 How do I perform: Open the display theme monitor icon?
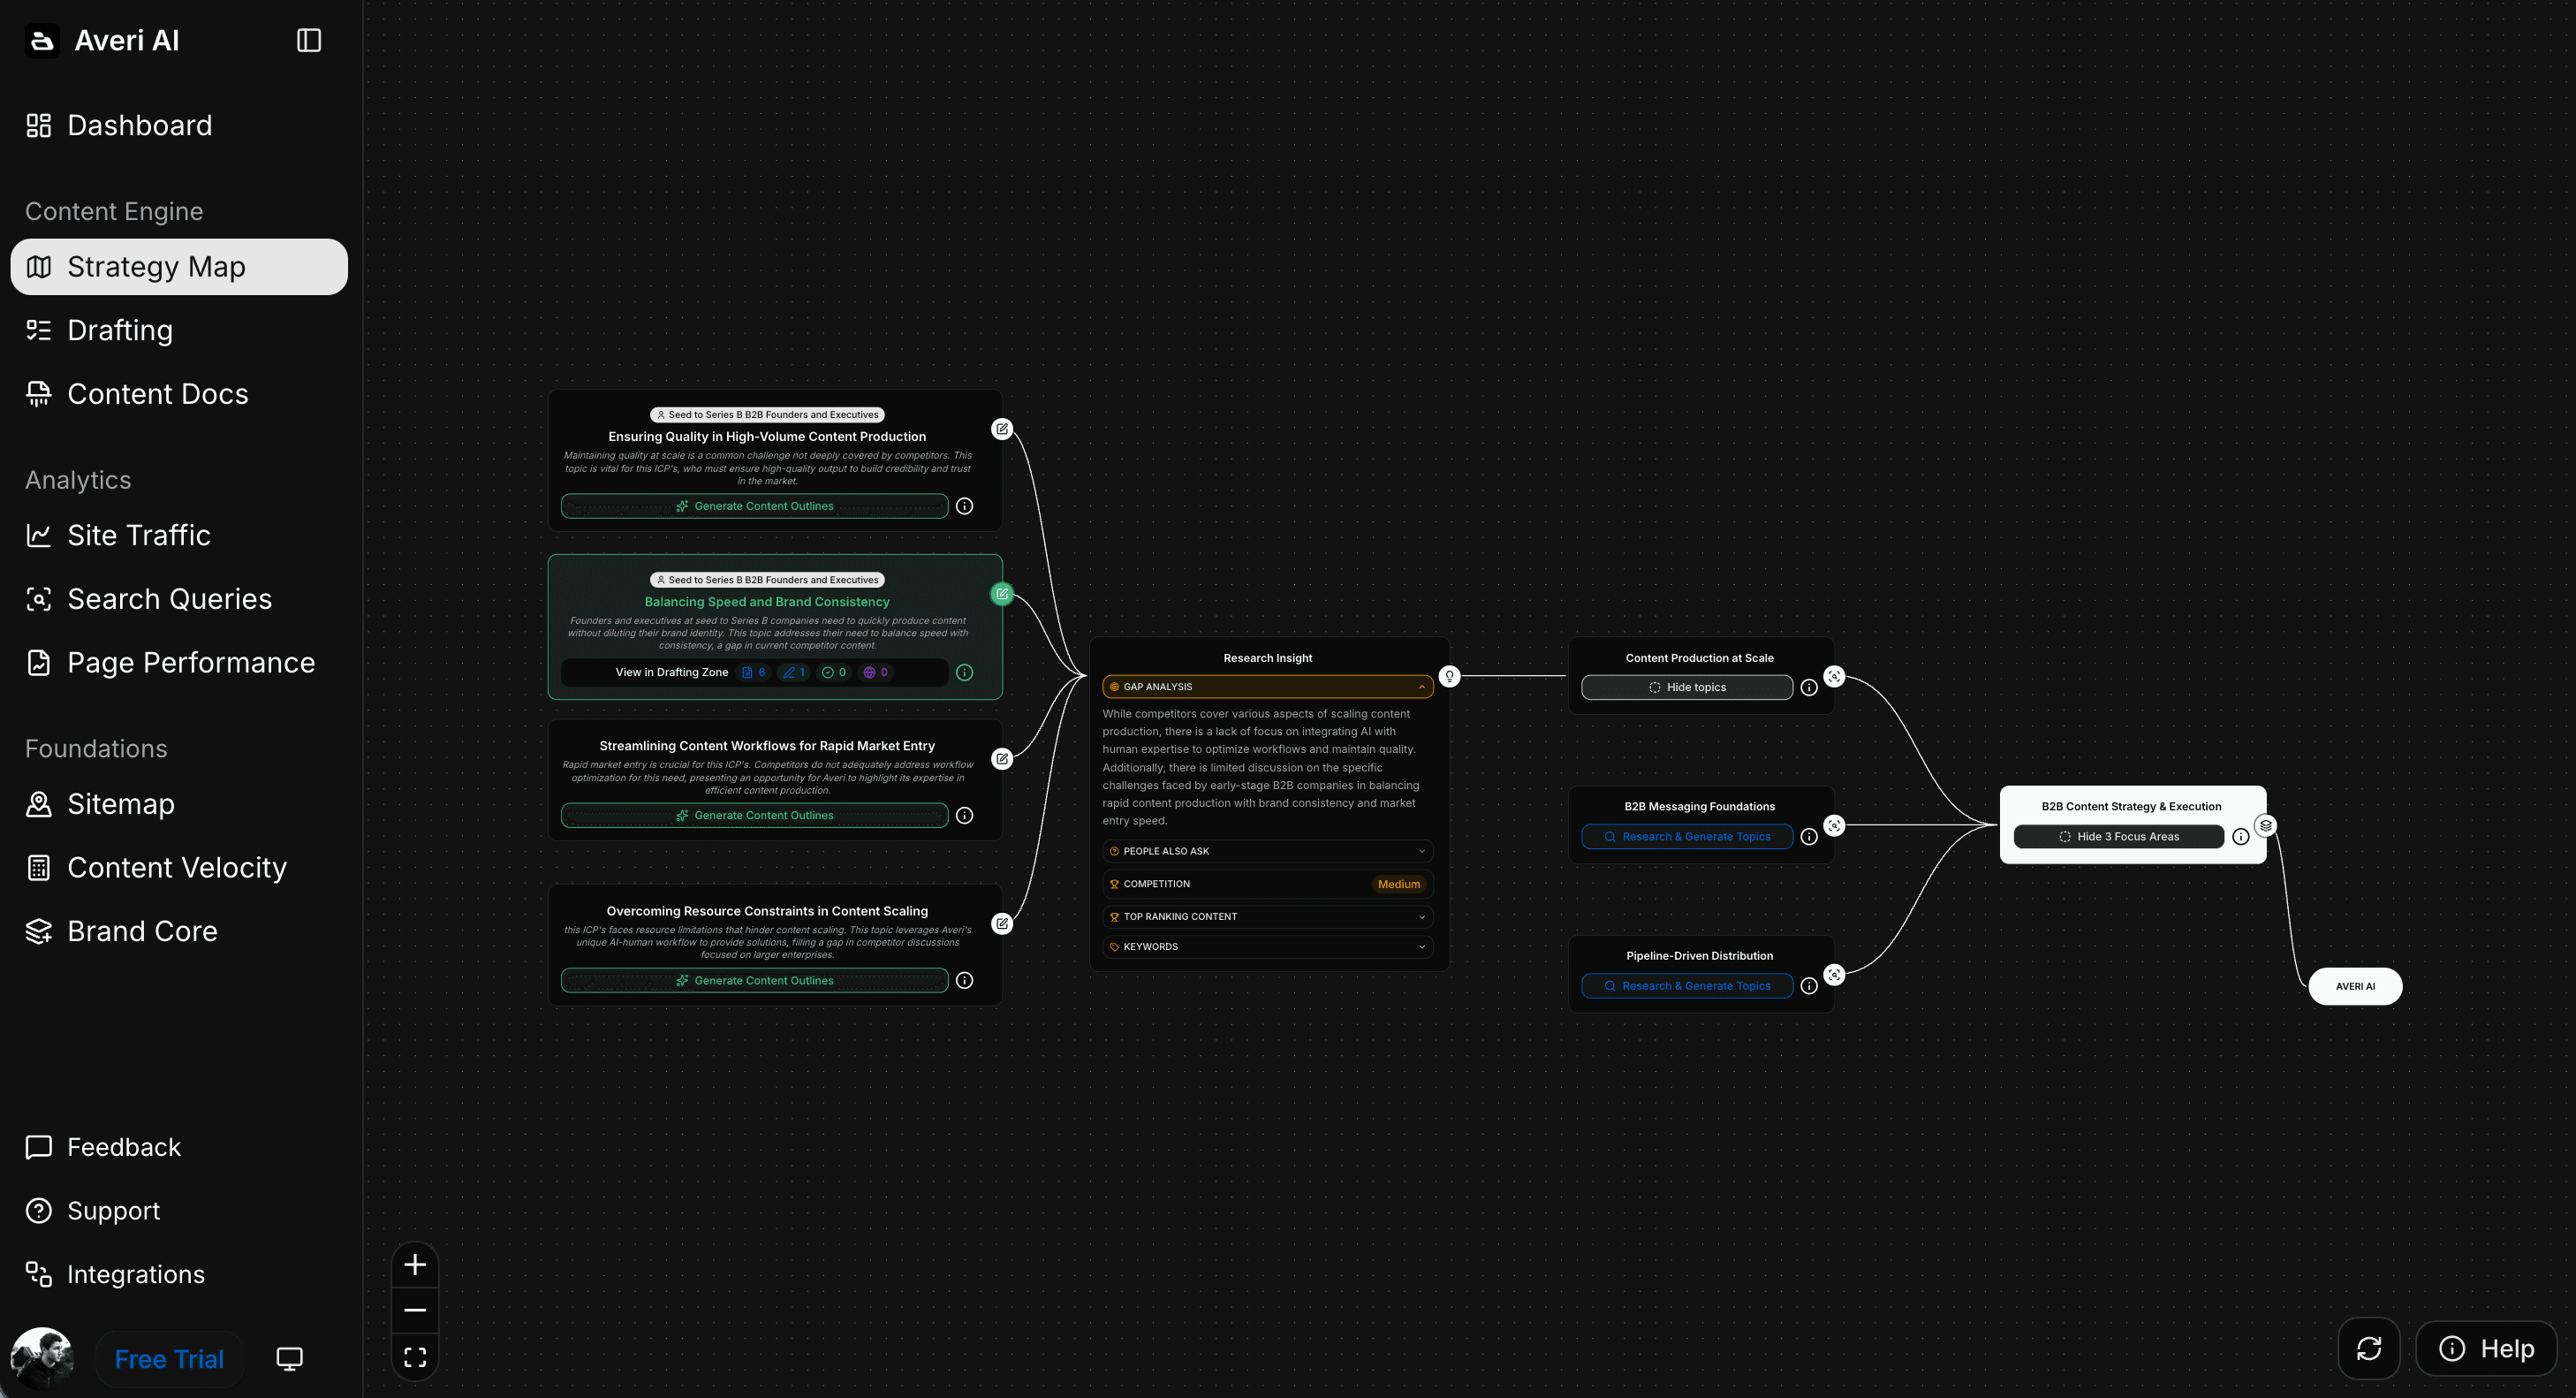(x=289, y=1358)
